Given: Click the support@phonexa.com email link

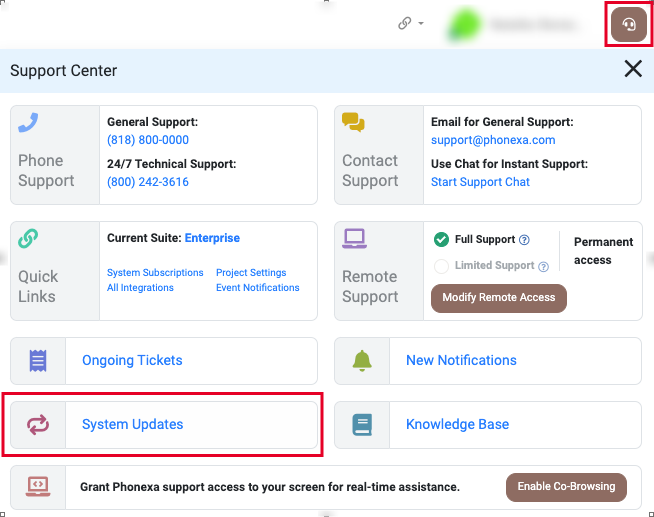Looking at the screenshot, I should 493,140.
